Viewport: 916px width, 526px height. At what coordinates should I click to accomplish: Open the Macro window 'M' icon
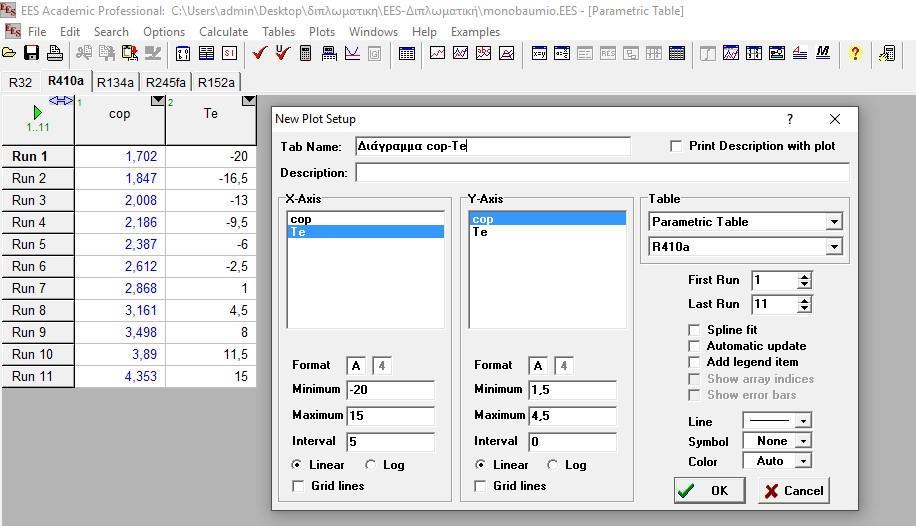(x=823, y=53)
